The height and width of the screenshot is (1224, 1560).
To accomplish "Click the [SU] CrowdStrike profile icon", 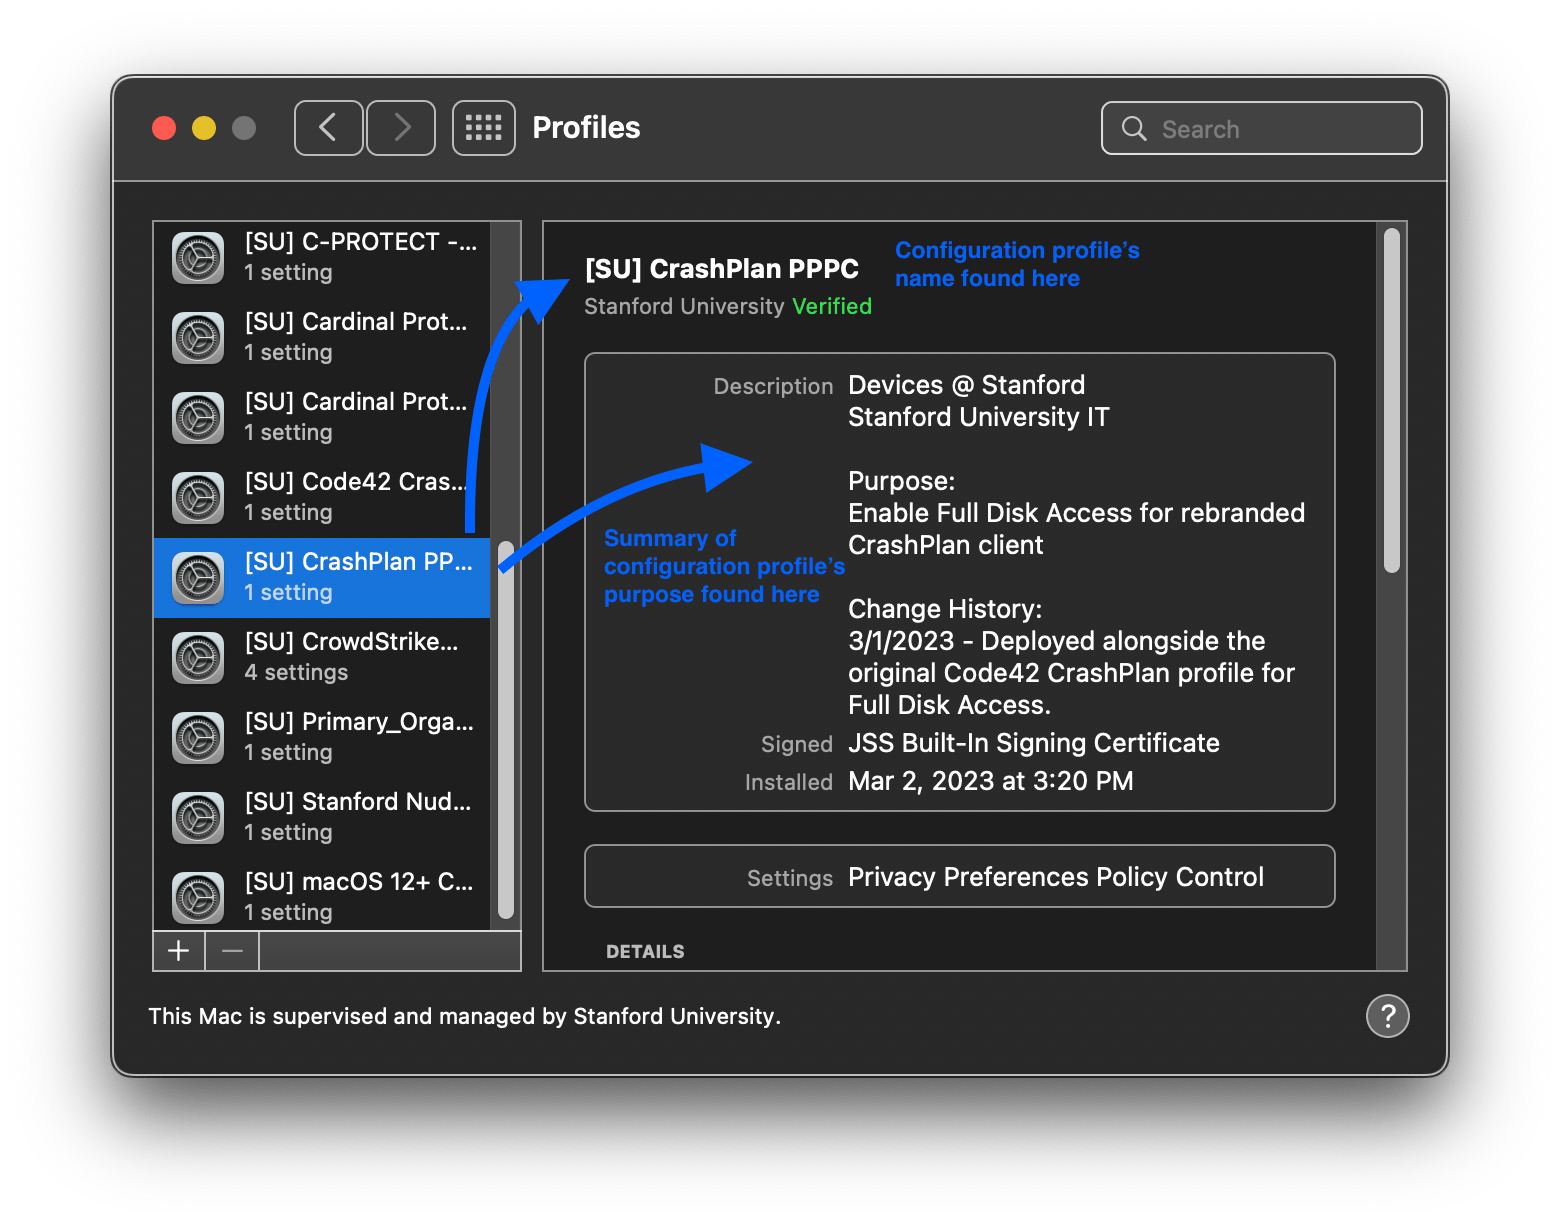I will coord(197,658).
